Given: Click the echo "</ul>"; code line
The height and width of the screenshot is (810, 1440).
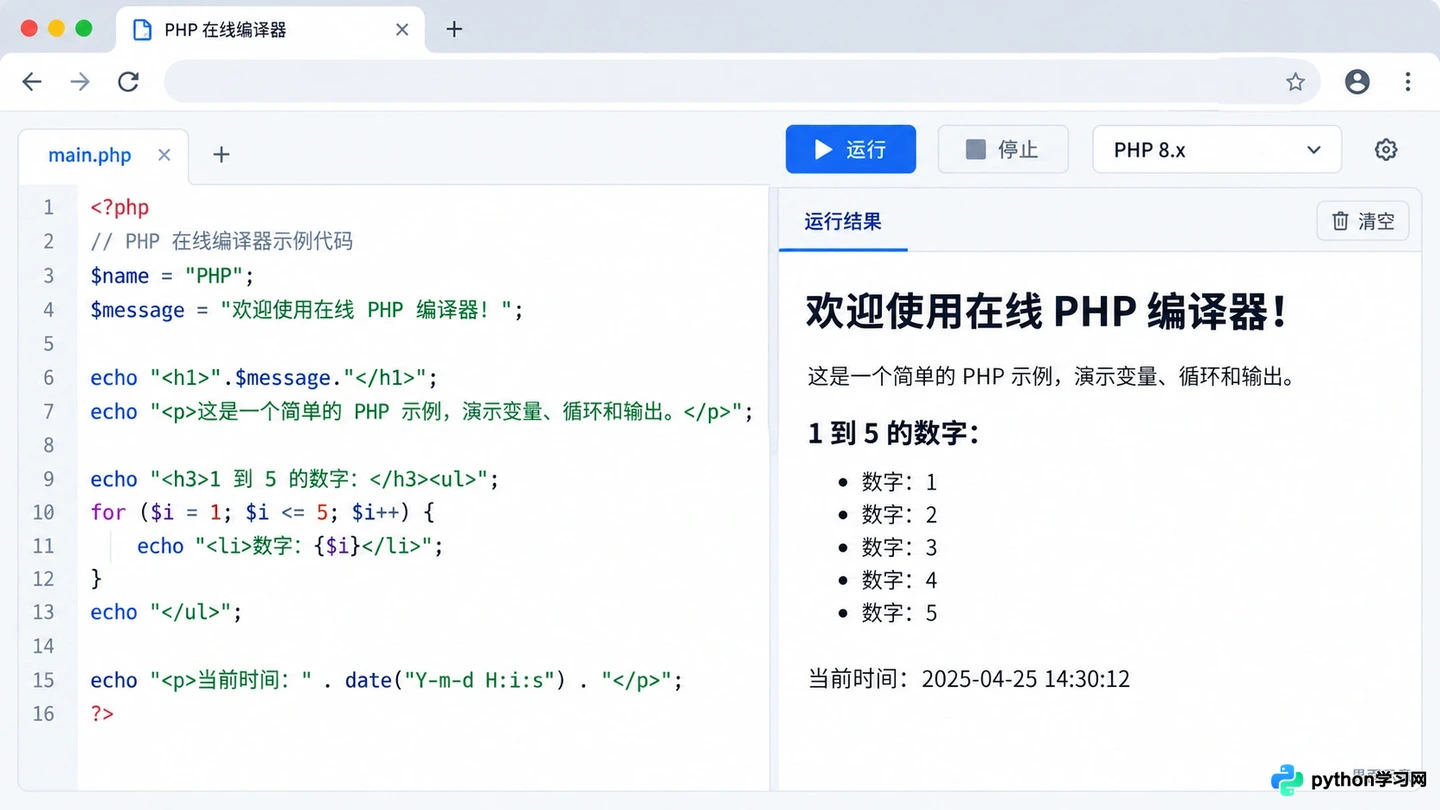Looking at the screenshot, I should click(166, 612).
